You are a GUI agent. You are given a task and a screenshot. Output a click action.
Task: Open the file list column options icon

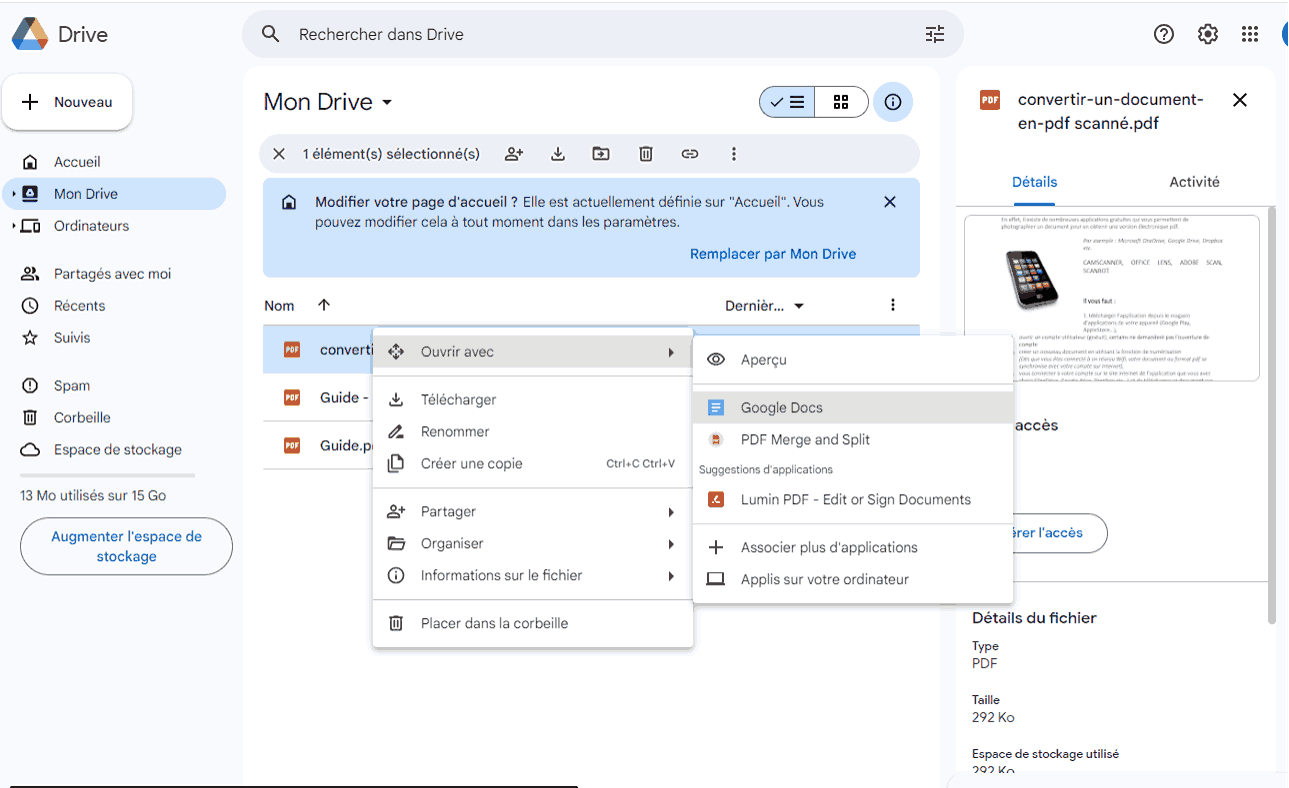[893, 305]
